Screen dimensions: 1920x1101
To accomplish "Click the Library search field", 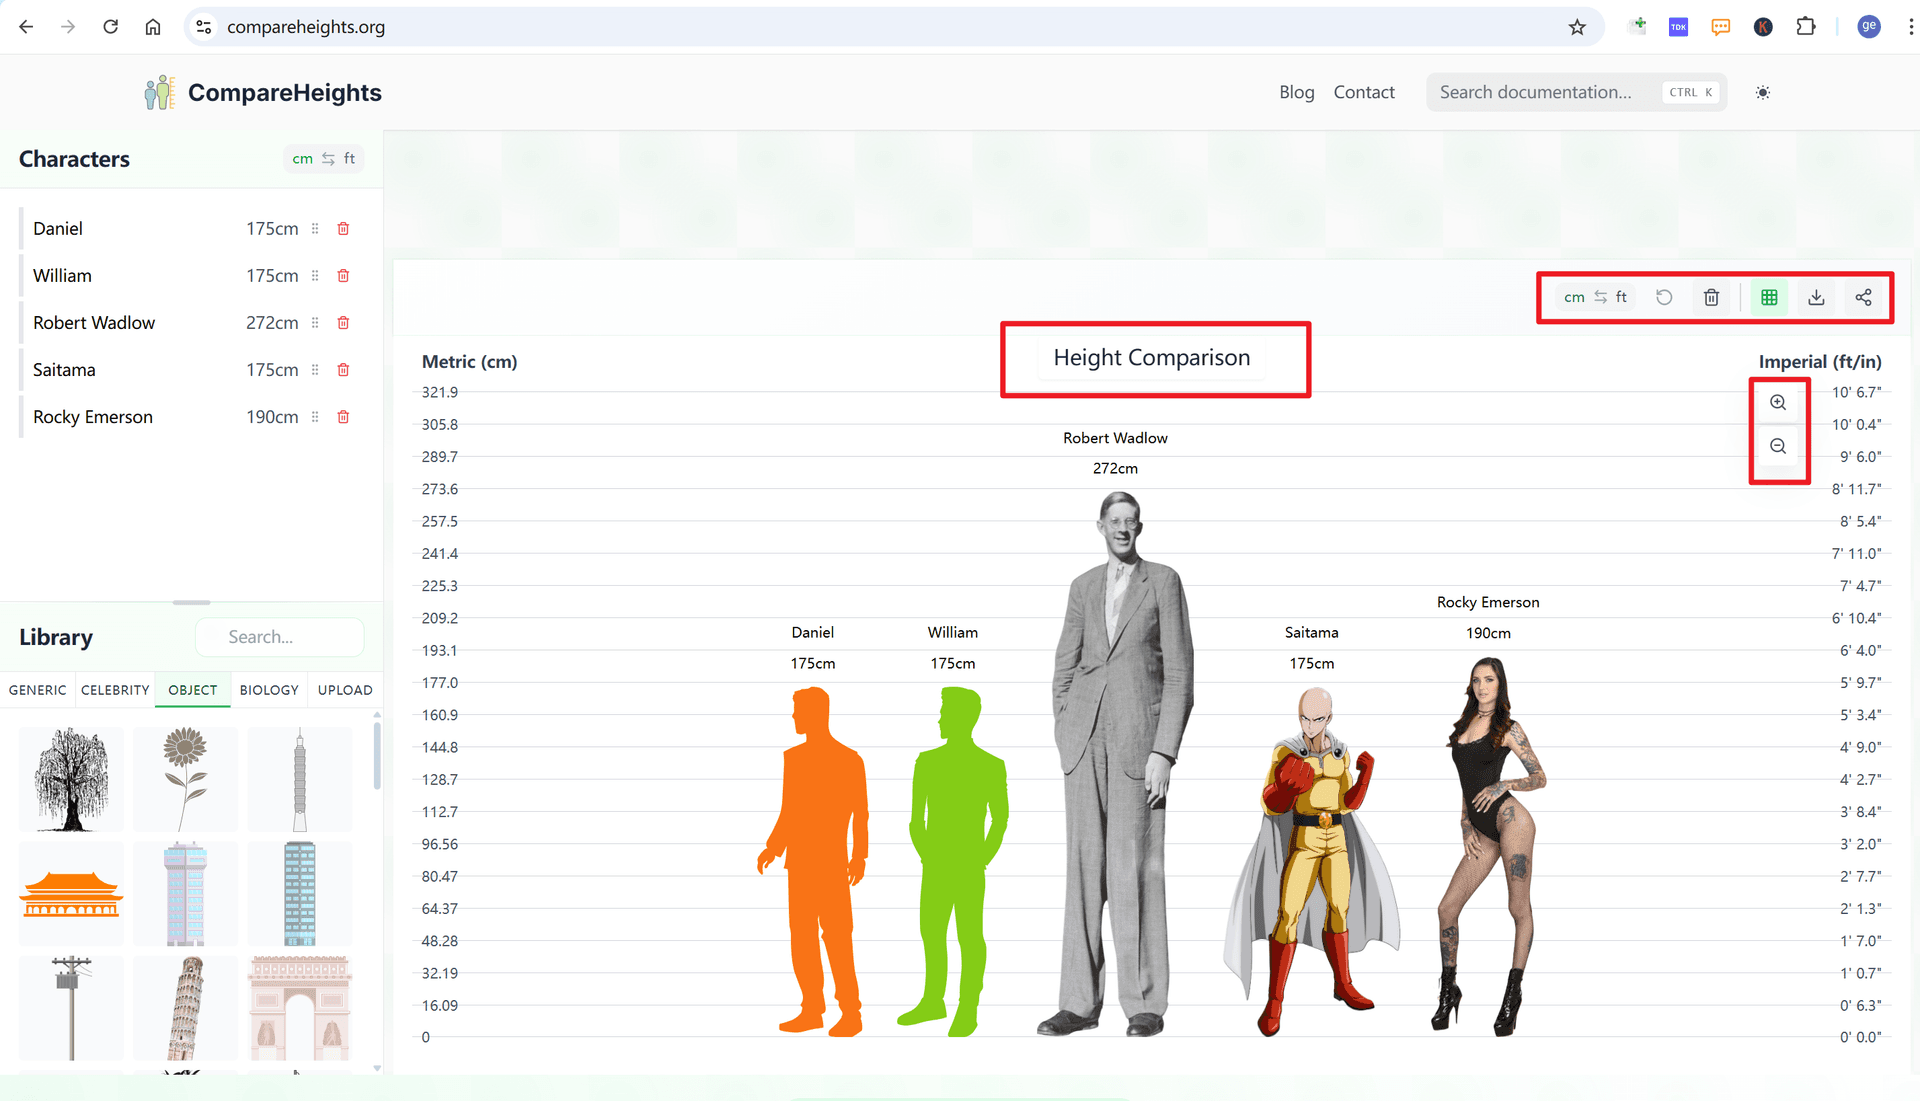I will (x=280, y=637).
